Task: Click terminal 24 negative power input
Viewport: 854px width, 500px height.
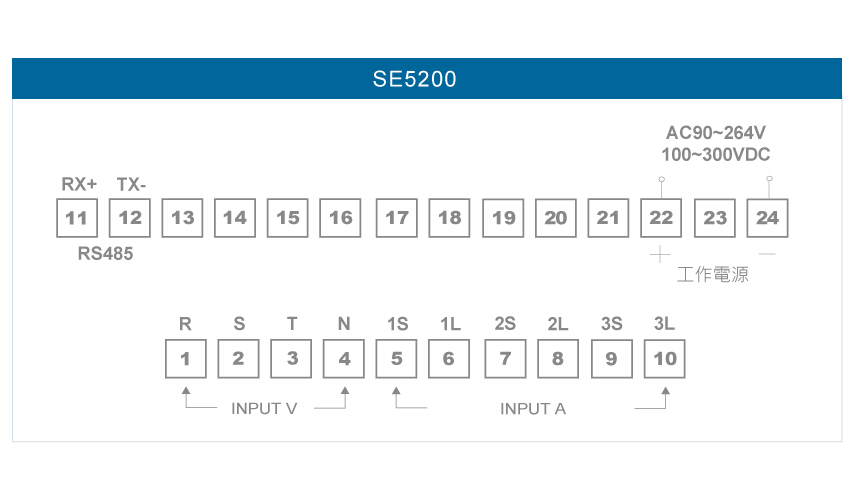Action: click(x=767, y=218)
